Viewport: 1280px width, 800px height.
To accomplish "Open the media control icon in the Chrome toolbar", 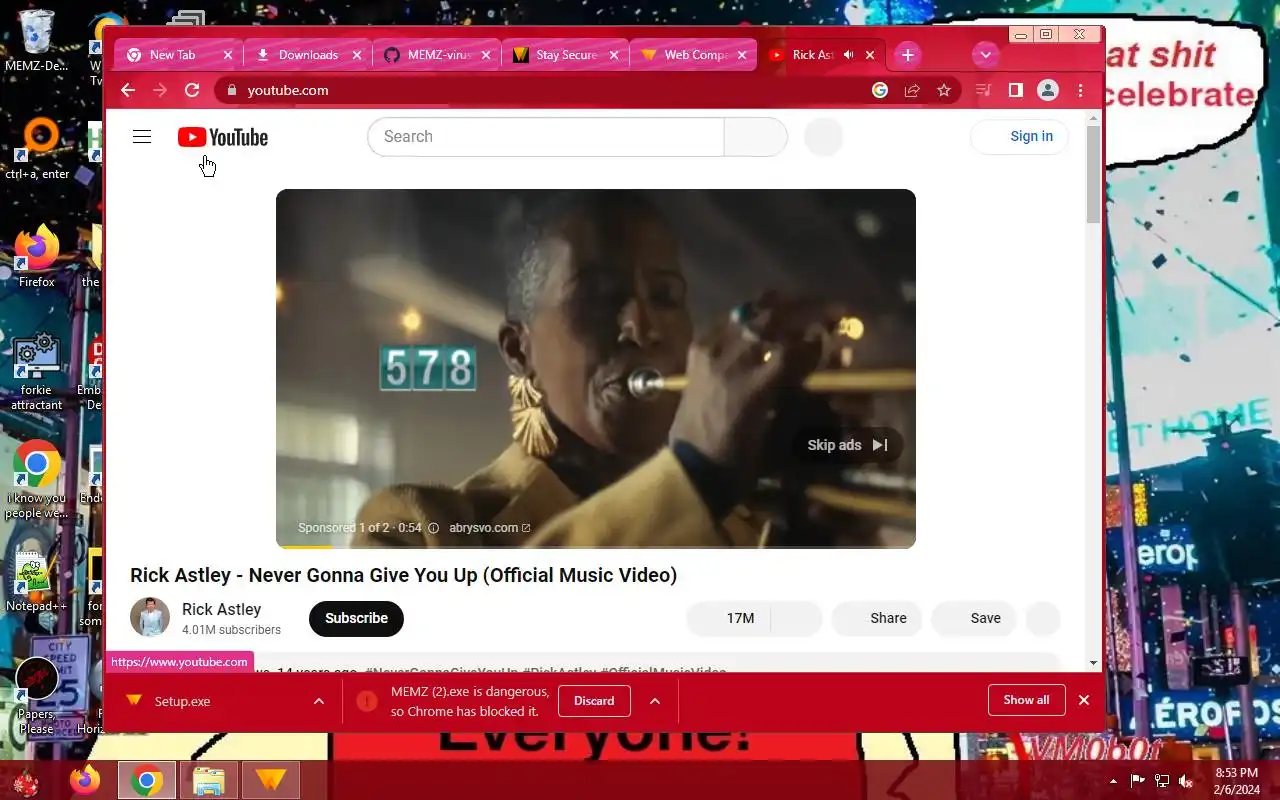I will (984, 90).
